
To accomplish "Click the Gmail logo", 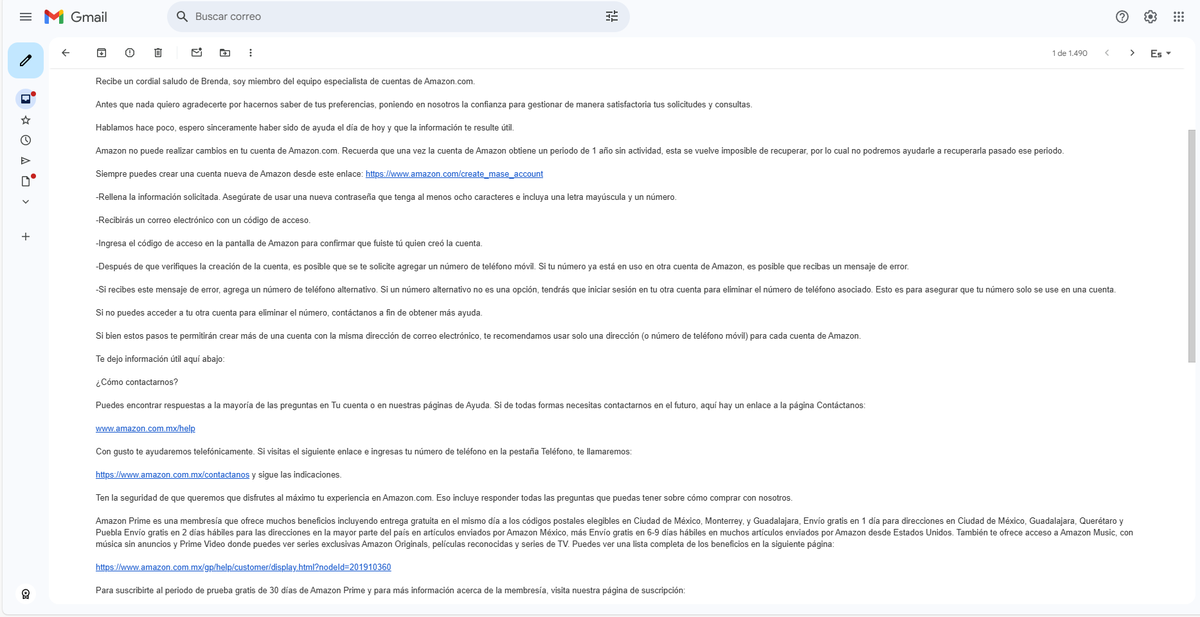I will (76, 17).
